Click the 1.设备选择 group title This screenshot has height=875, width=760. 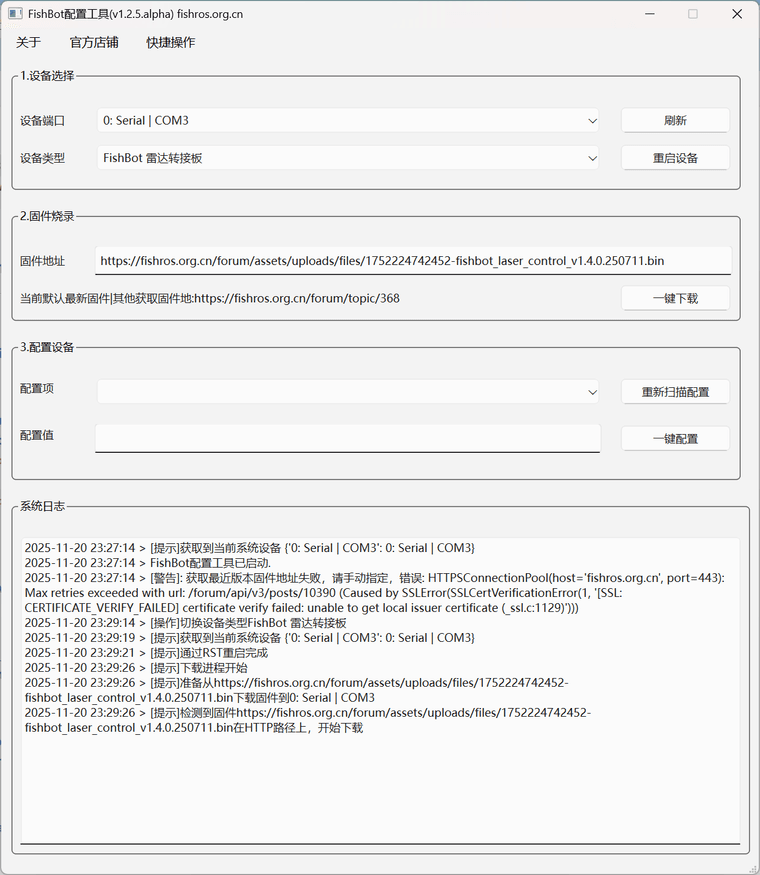47,76
